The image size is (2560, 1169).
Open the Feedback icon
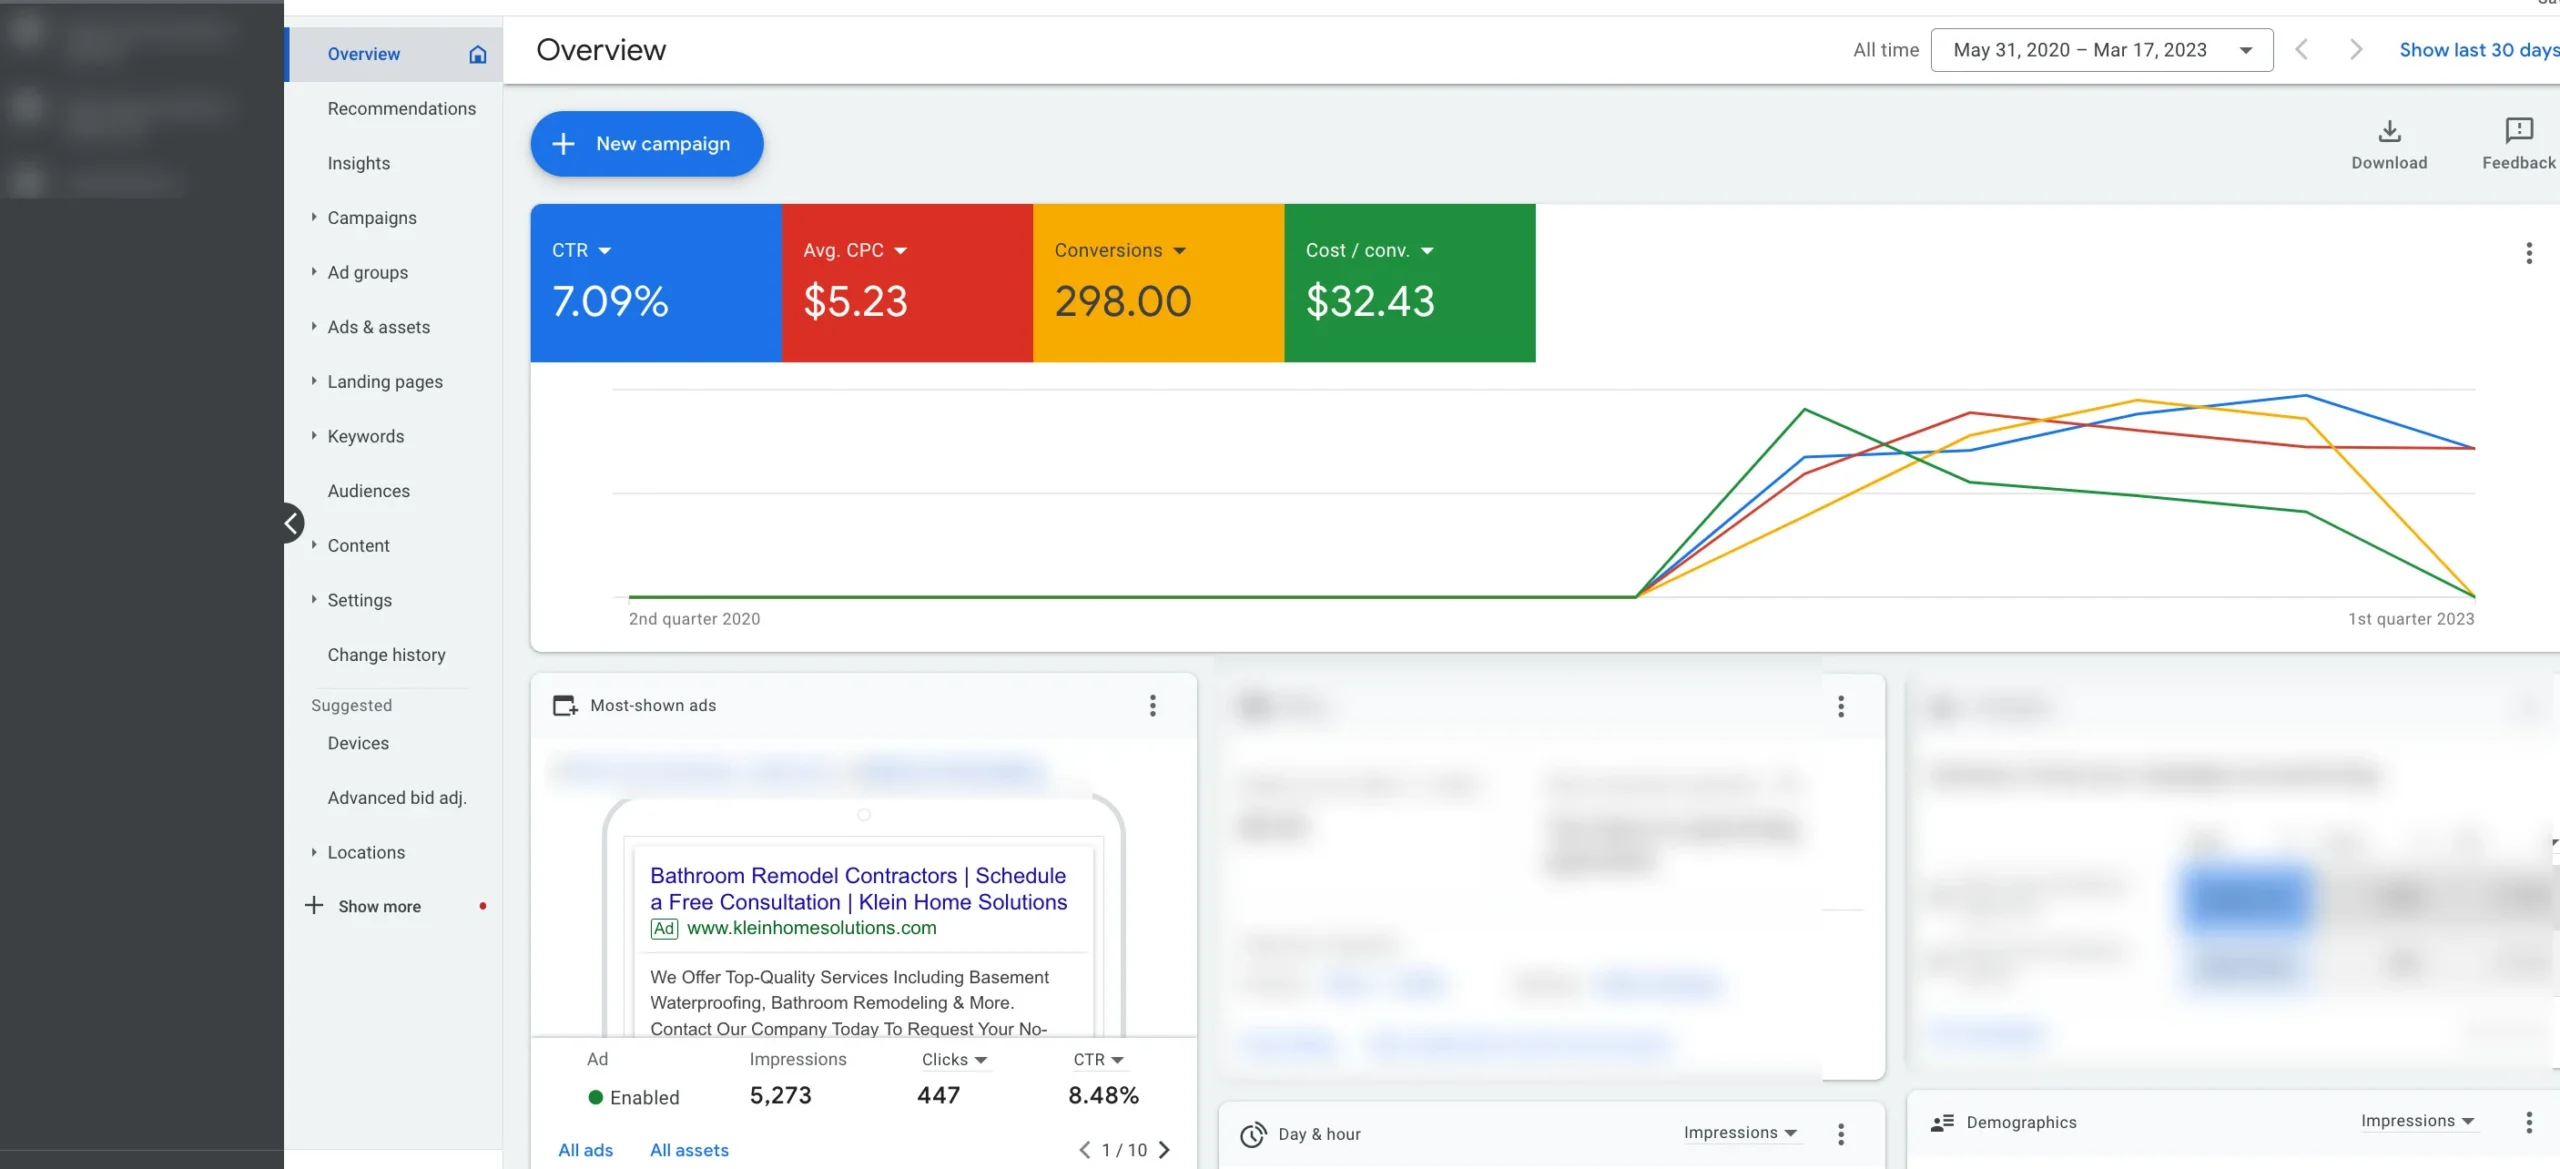[2518, 130]
